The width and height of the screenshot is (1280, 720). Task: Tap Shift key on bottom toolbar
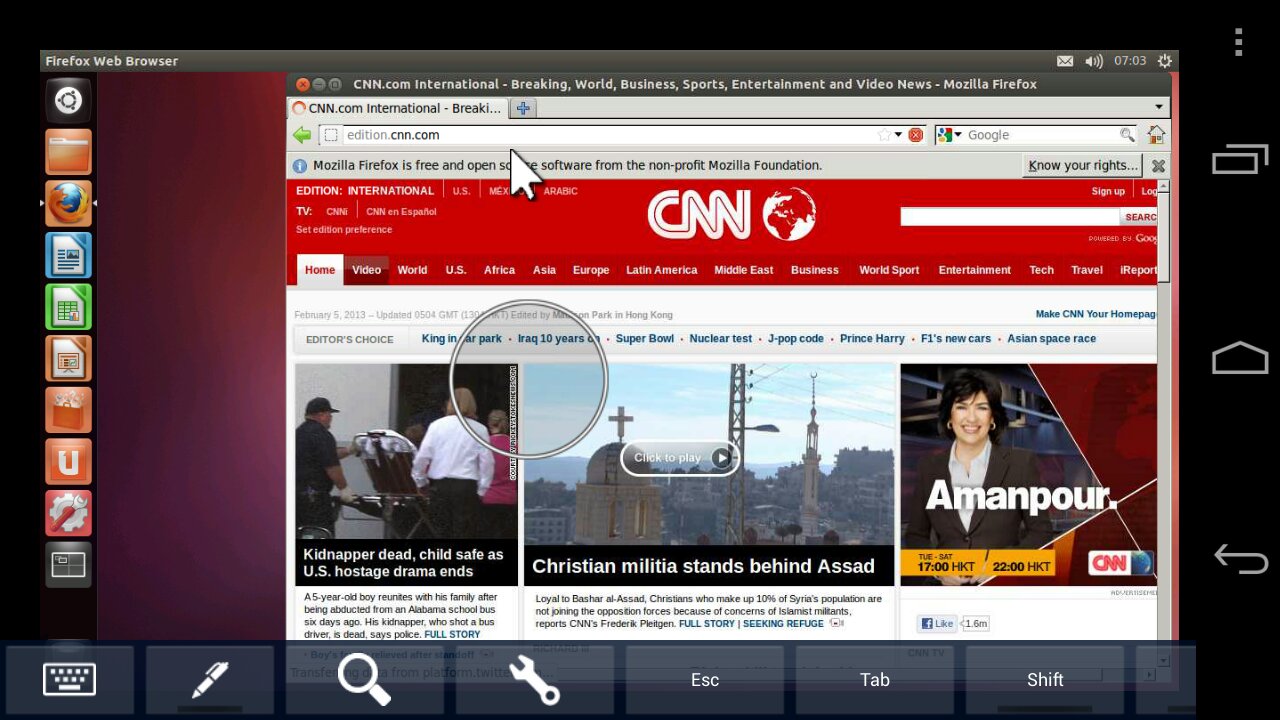tap(1045, 680)
